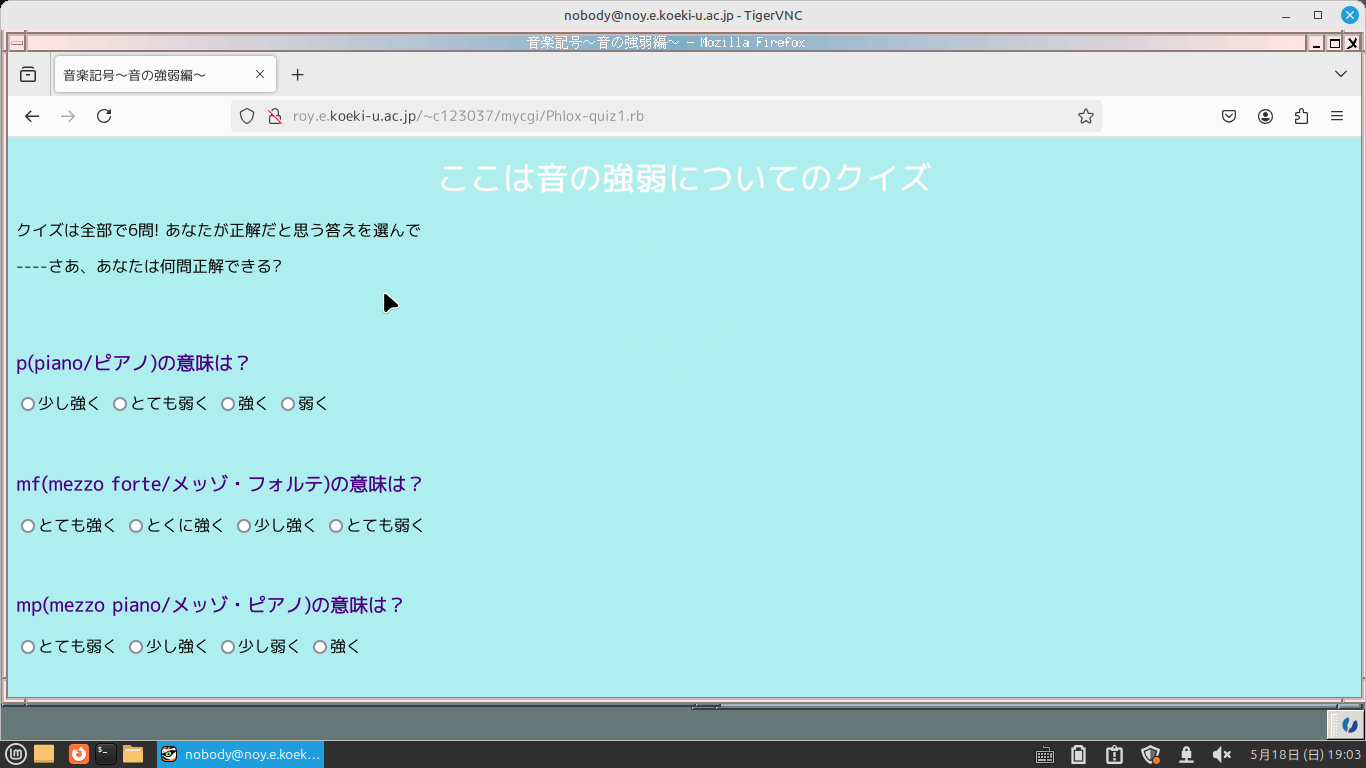This screenshot has height=768, width=1366.
Task: Click the Firefox reload page button
Action: point(104,116)
